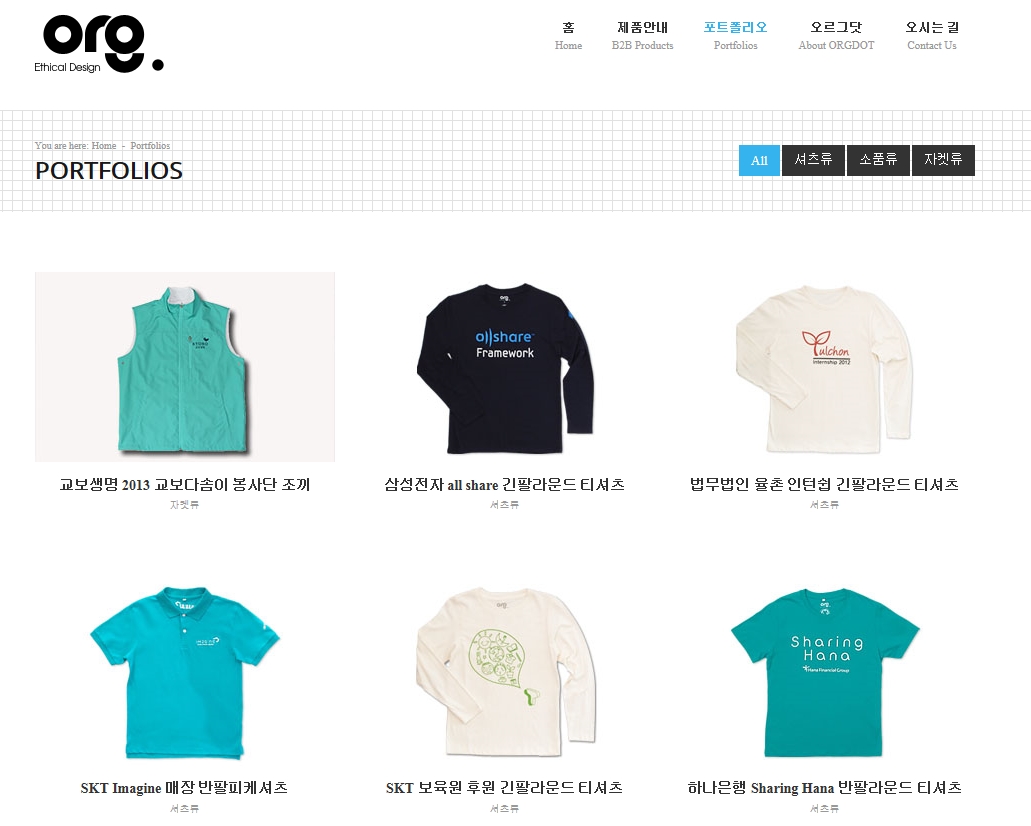Click the org. Ethical Design logo
Viewport: 1031px width, 826px height.
tap(99, 43)
